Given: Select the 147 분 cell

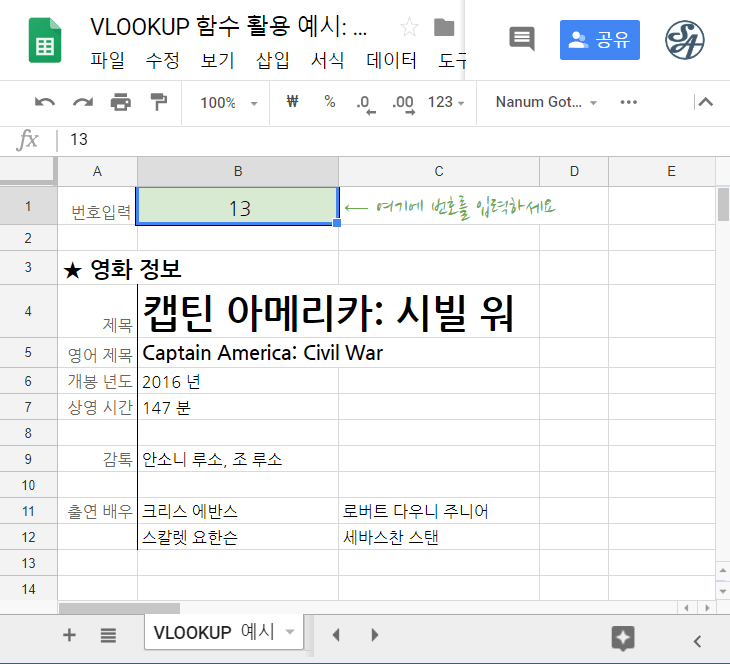Looking at the screenshot, I should pos(238,407).
